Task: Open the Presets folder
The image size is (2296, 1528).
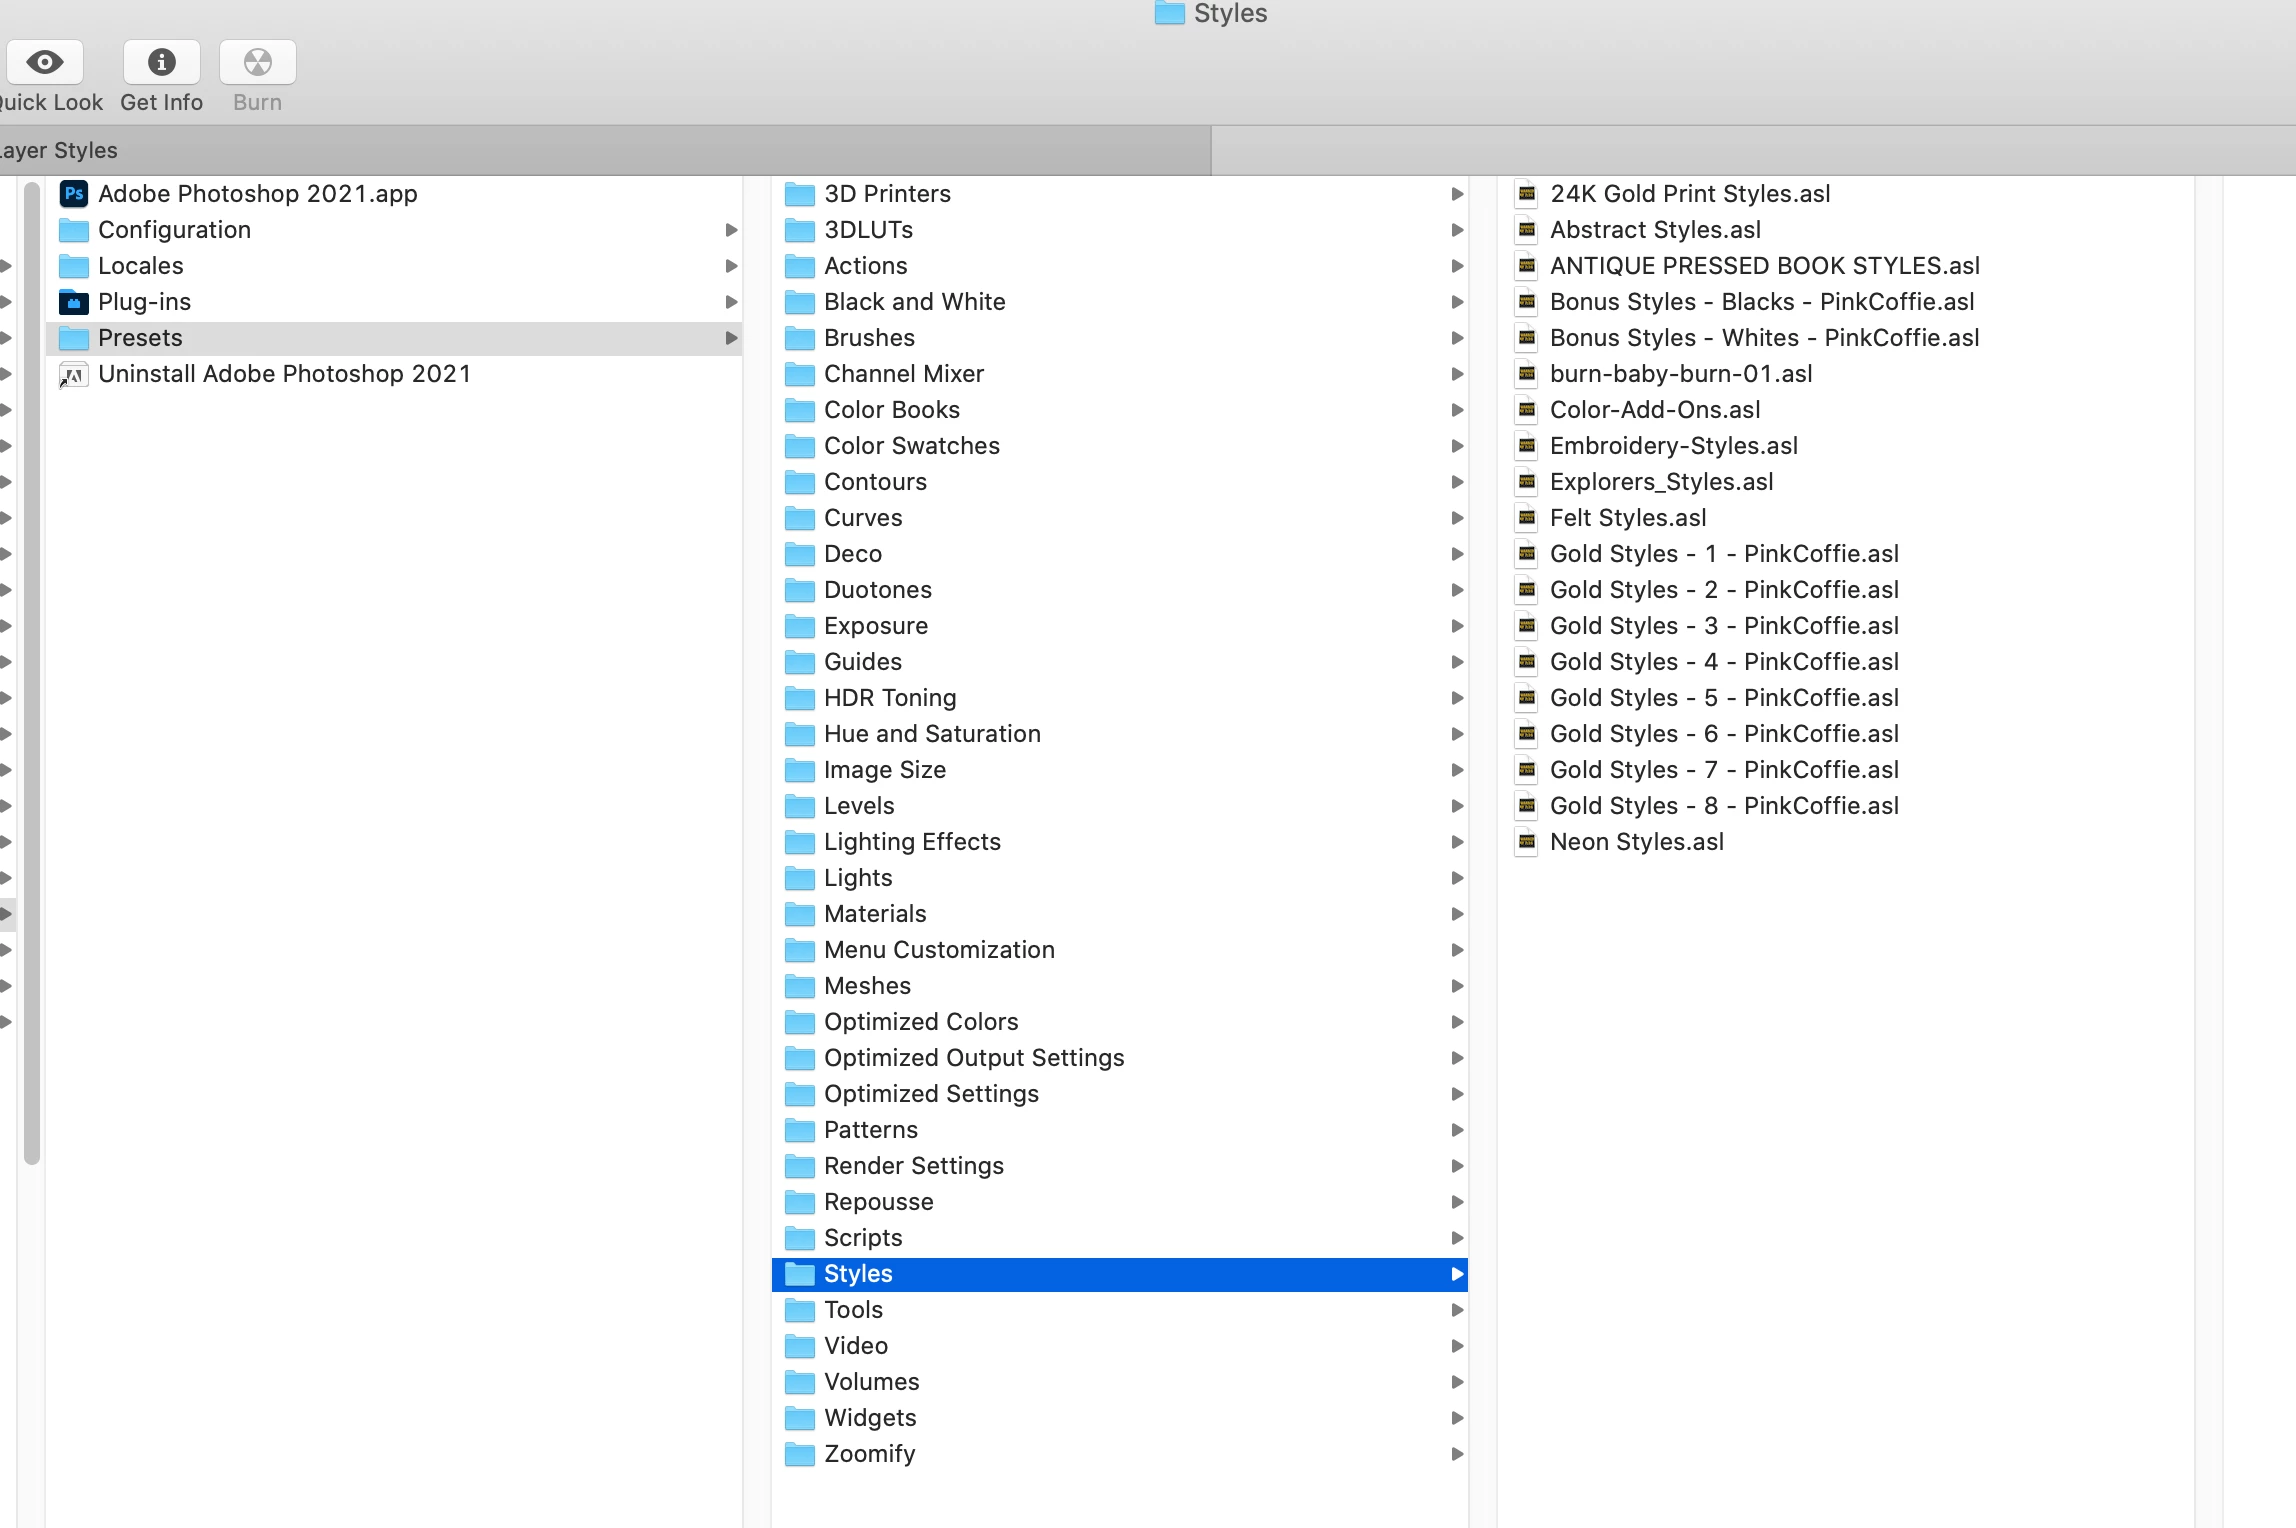Action: (140, 338)
